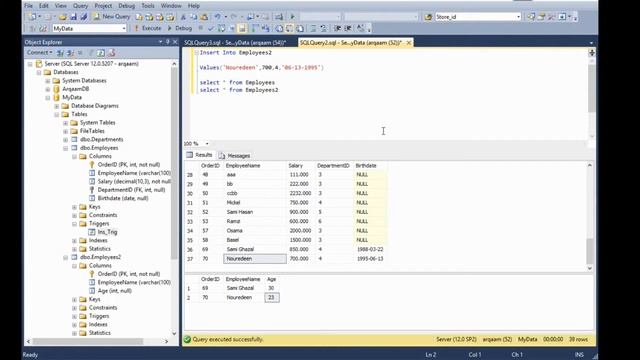Image resolution: width=640 pixels, height=360 pixels.
Task: Select the FileTables folder
Action: pos(92,131)
